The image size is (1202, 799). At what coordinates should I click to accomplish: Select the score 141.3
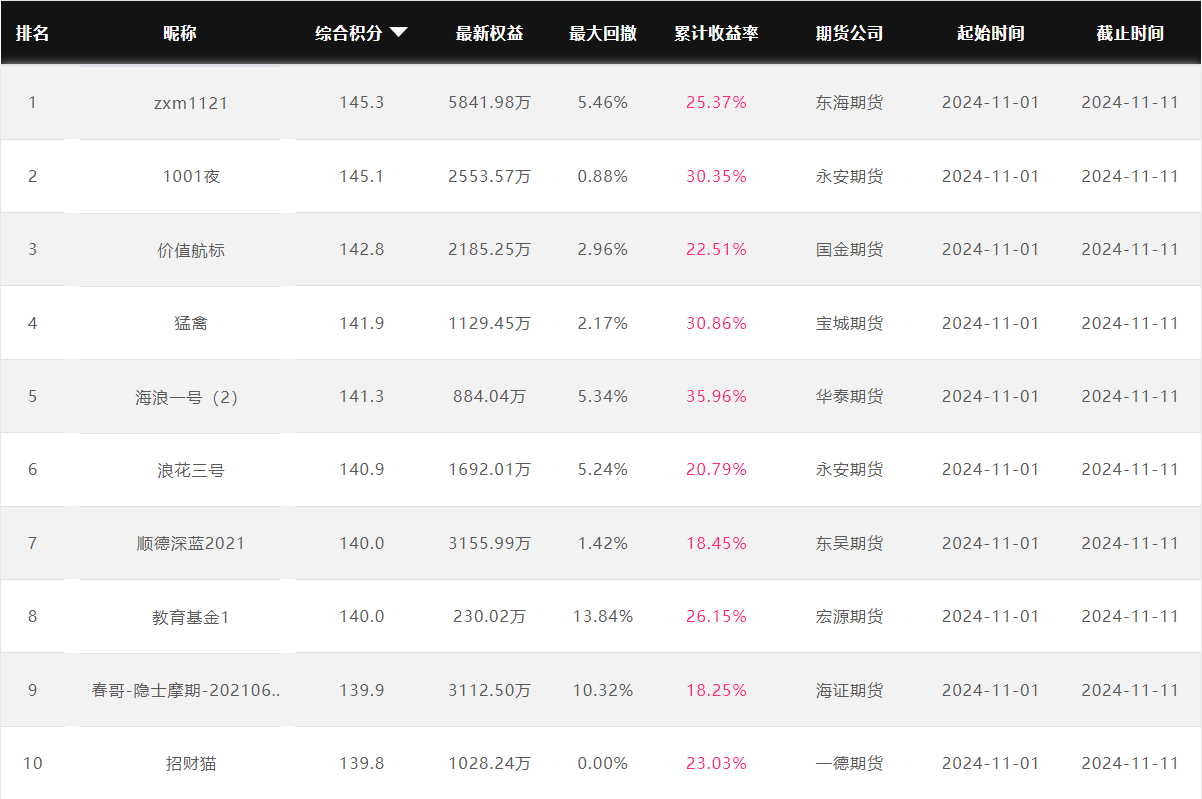coord(362,396)
